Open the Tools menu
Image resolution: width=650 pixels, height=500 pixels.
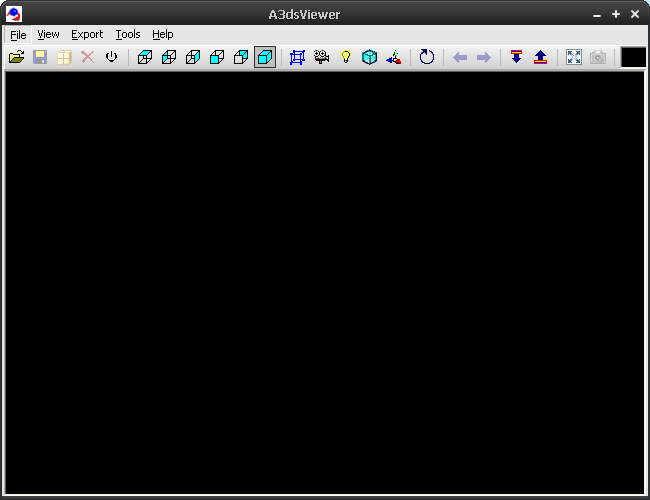128,34
